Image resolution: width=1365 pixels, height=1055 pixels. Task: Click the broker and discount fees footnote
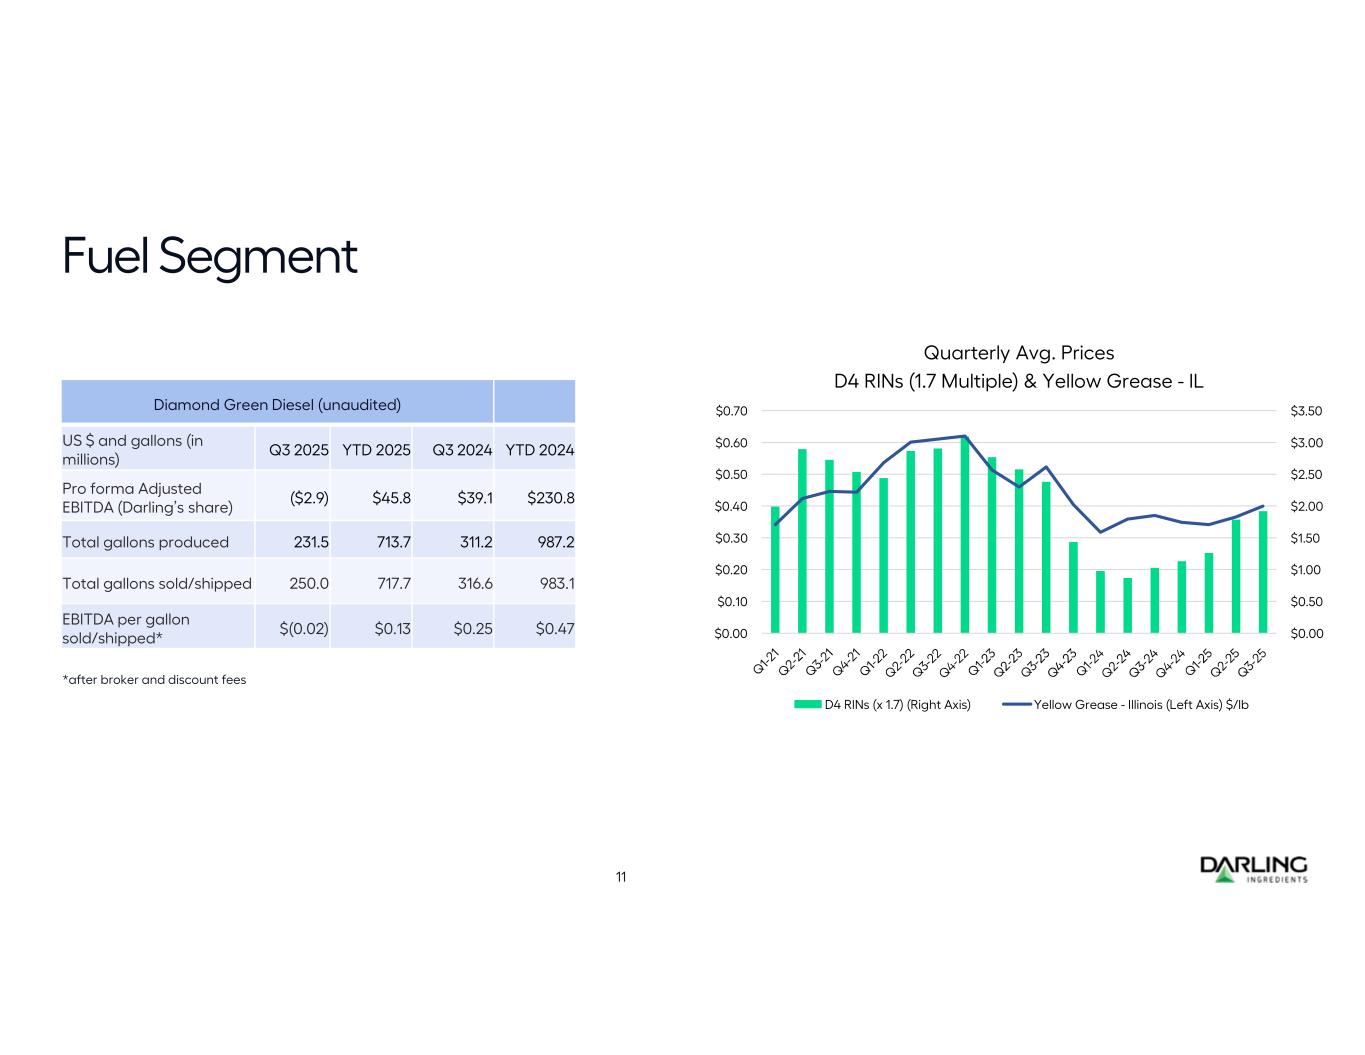tap(154, 680)
